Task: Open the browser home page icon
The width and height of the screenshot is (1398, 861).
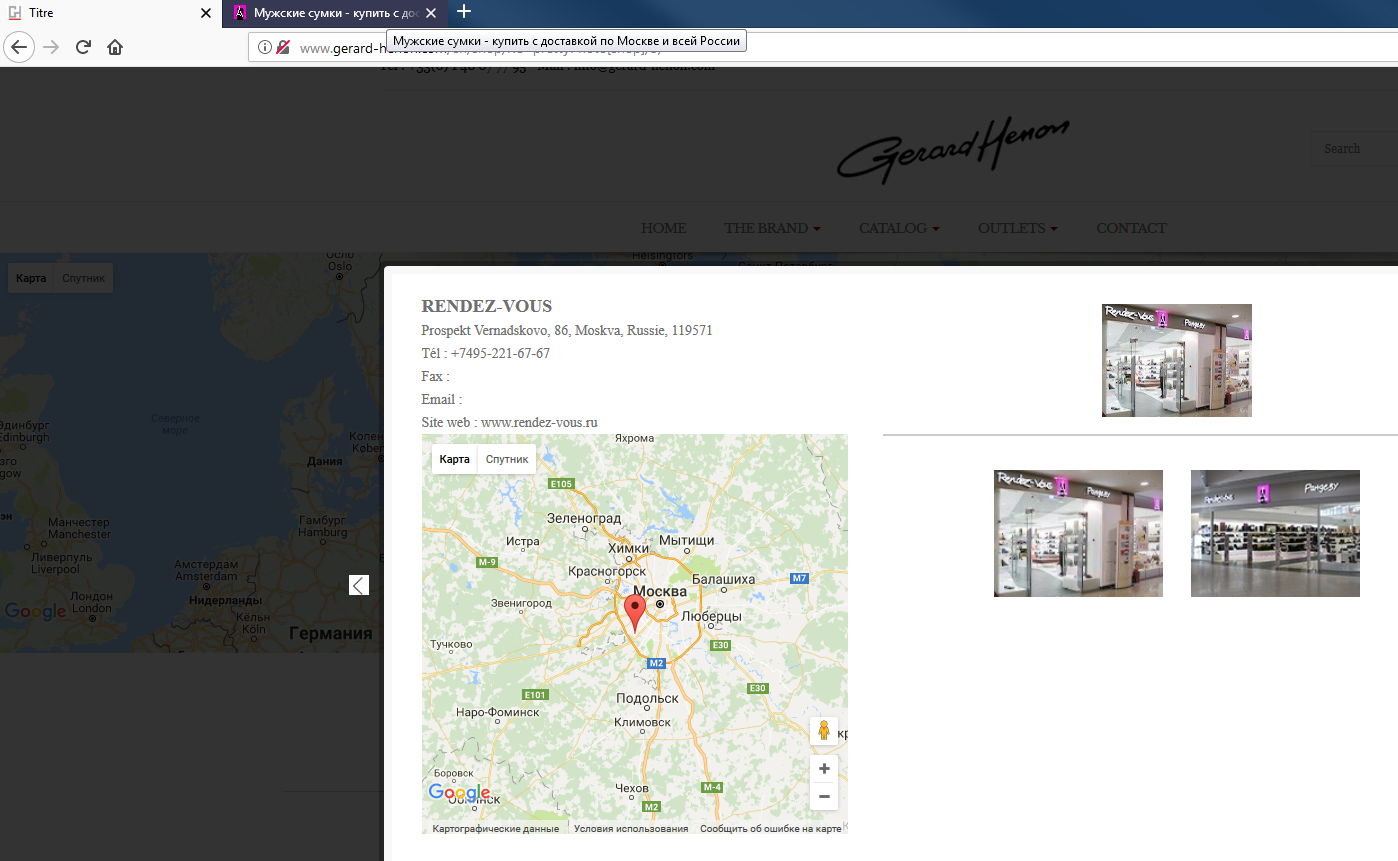Action: 115,47
